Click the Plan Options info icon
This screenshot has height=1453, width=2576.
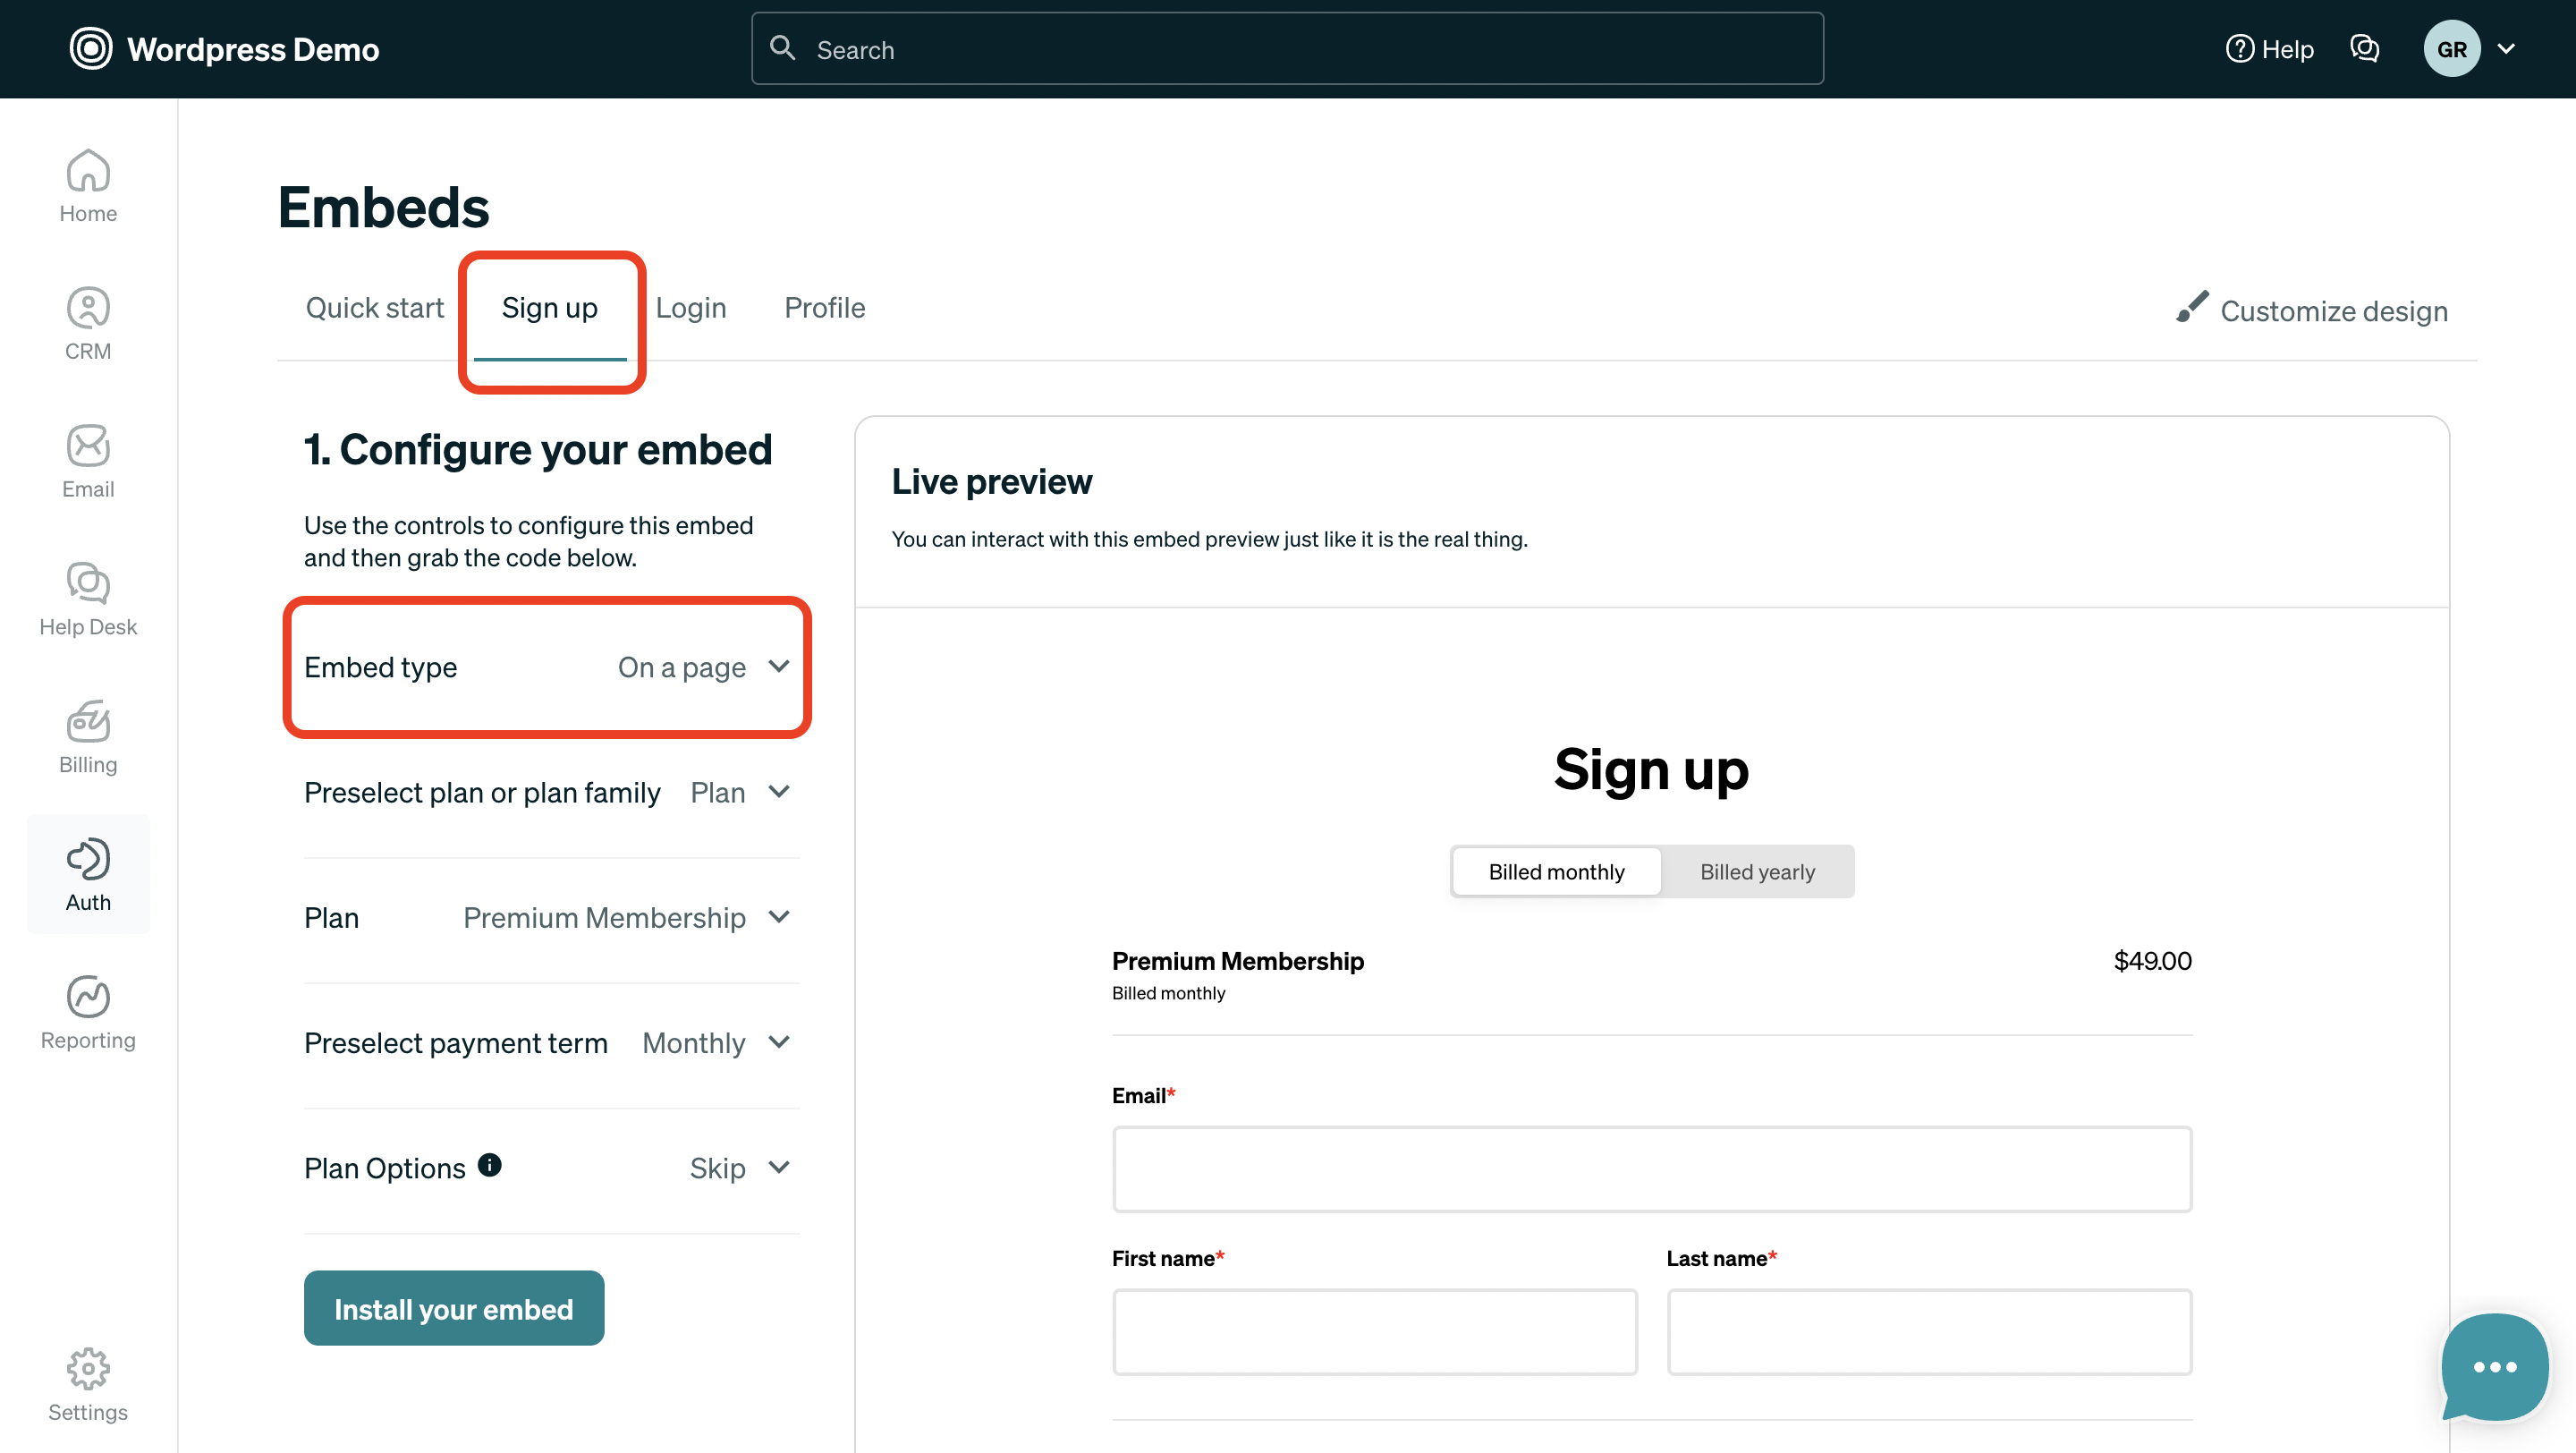(489, 1165)
